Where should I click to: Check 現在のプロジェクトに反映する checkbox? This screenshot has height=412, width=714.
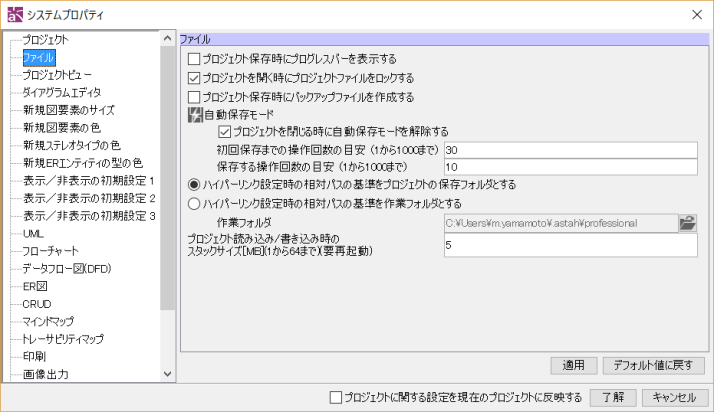(x=336, y=397)
